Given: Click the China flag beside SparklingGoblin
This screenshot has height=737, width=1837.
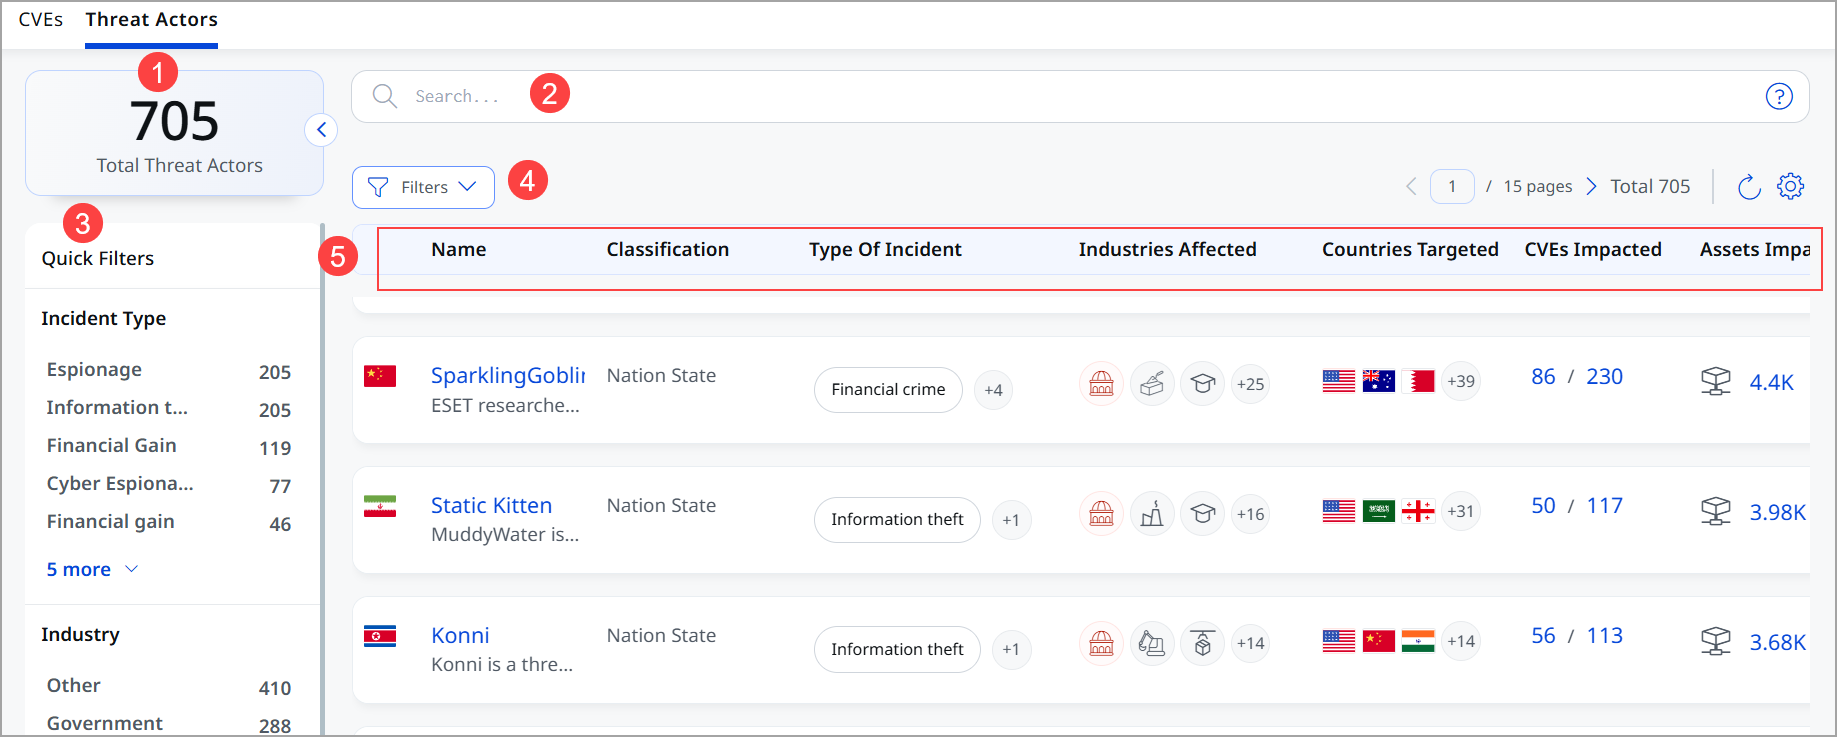Looking at the screenshot, I should tap(380, 376).
